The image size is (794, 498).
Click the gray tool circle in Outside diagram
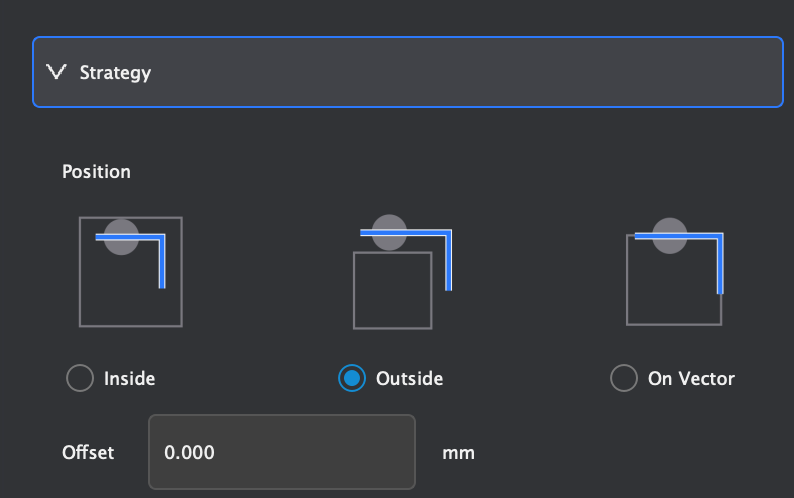[389, 232]
